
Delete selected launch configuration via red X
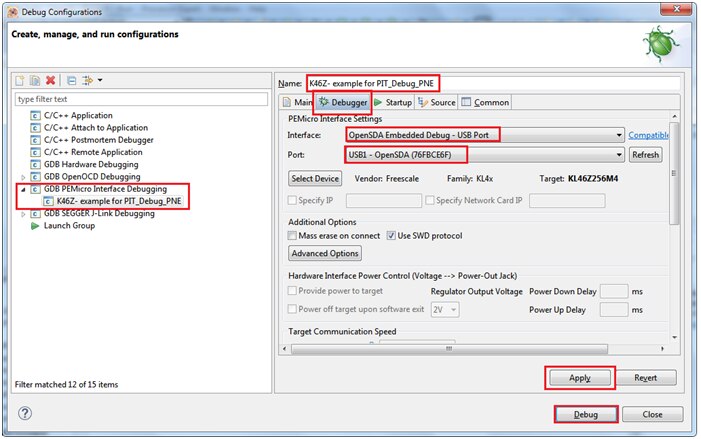coord(51,80)
